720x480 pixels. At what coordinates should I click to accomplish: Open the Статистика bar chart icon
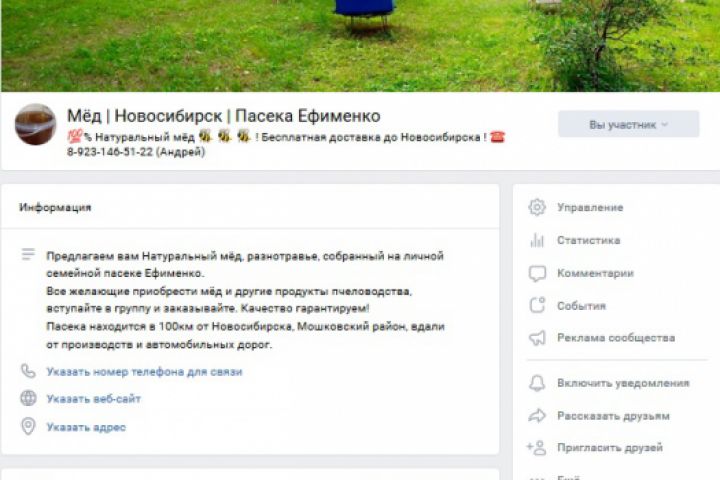[x=537, y=240]
